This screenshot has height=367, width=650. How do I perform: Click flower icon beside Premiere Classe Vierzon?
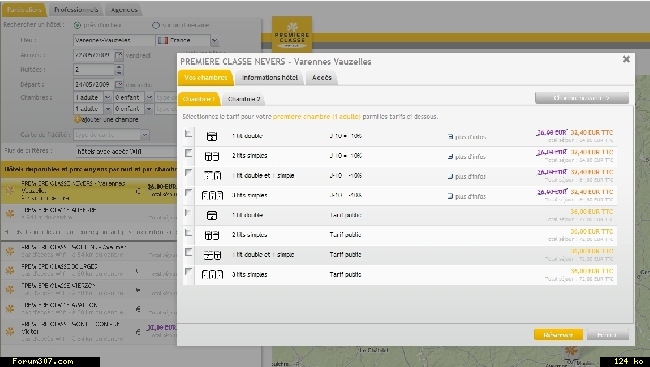(x=10, y=289)
